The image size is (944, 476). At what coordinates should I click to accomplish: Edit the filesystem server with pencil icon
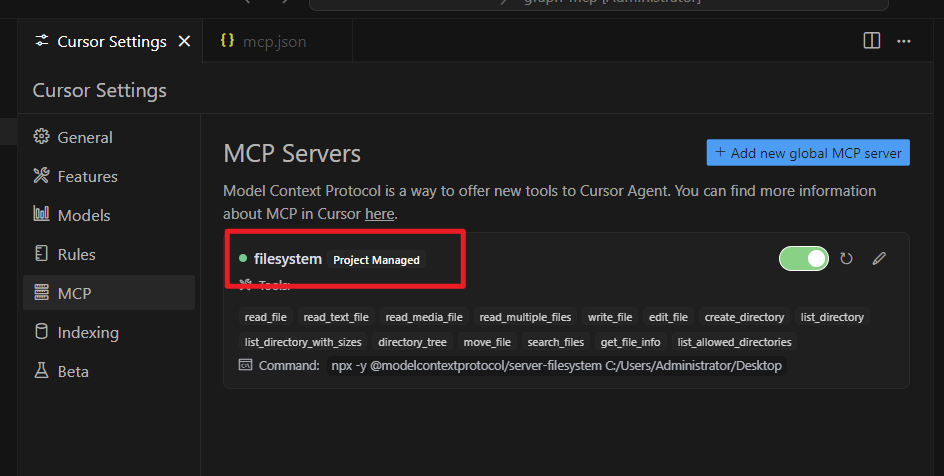pos(879,259)
